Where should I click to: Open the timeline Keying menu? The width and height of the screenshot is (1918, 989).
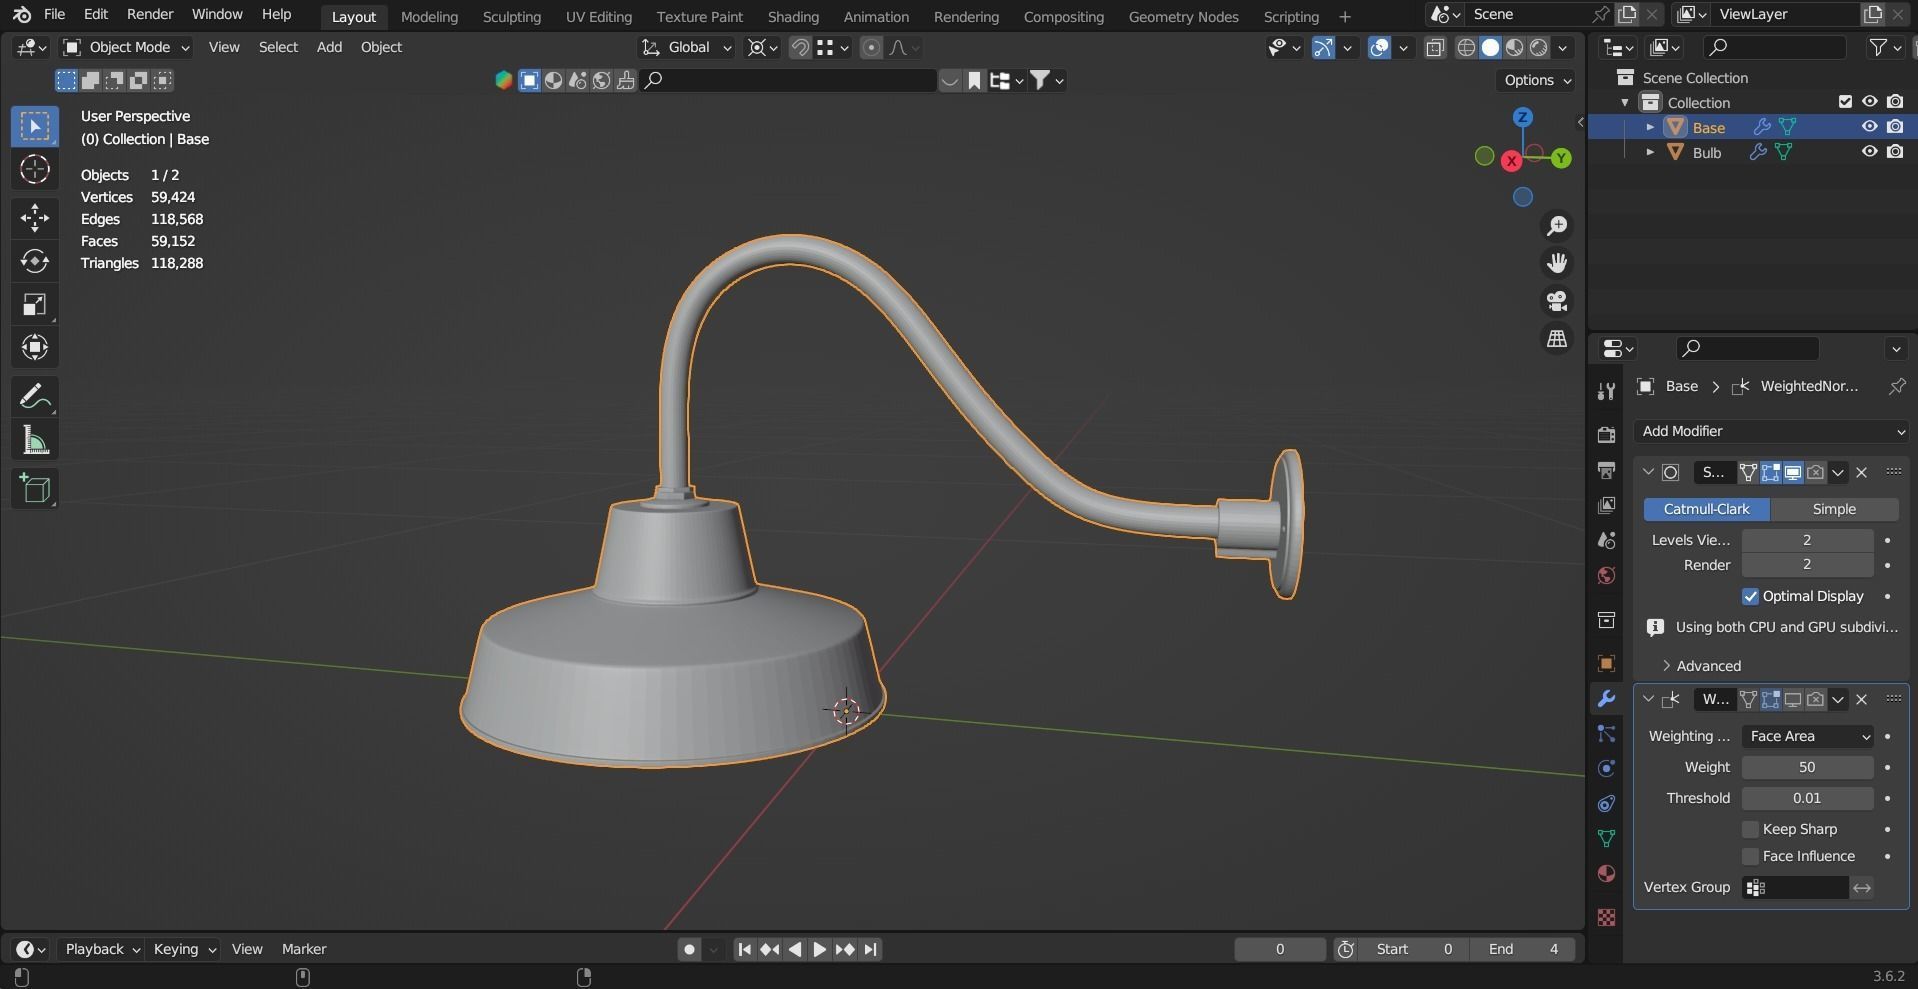(x=184, y=949)
